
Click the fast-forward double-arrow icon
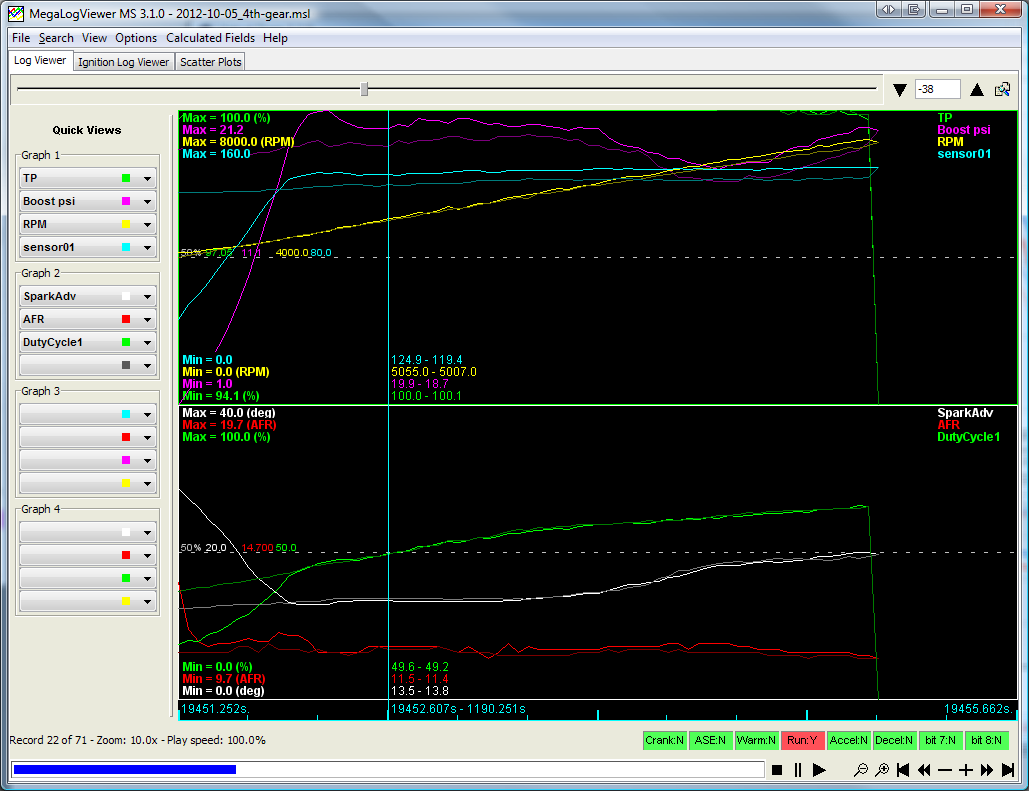(987, 769)
